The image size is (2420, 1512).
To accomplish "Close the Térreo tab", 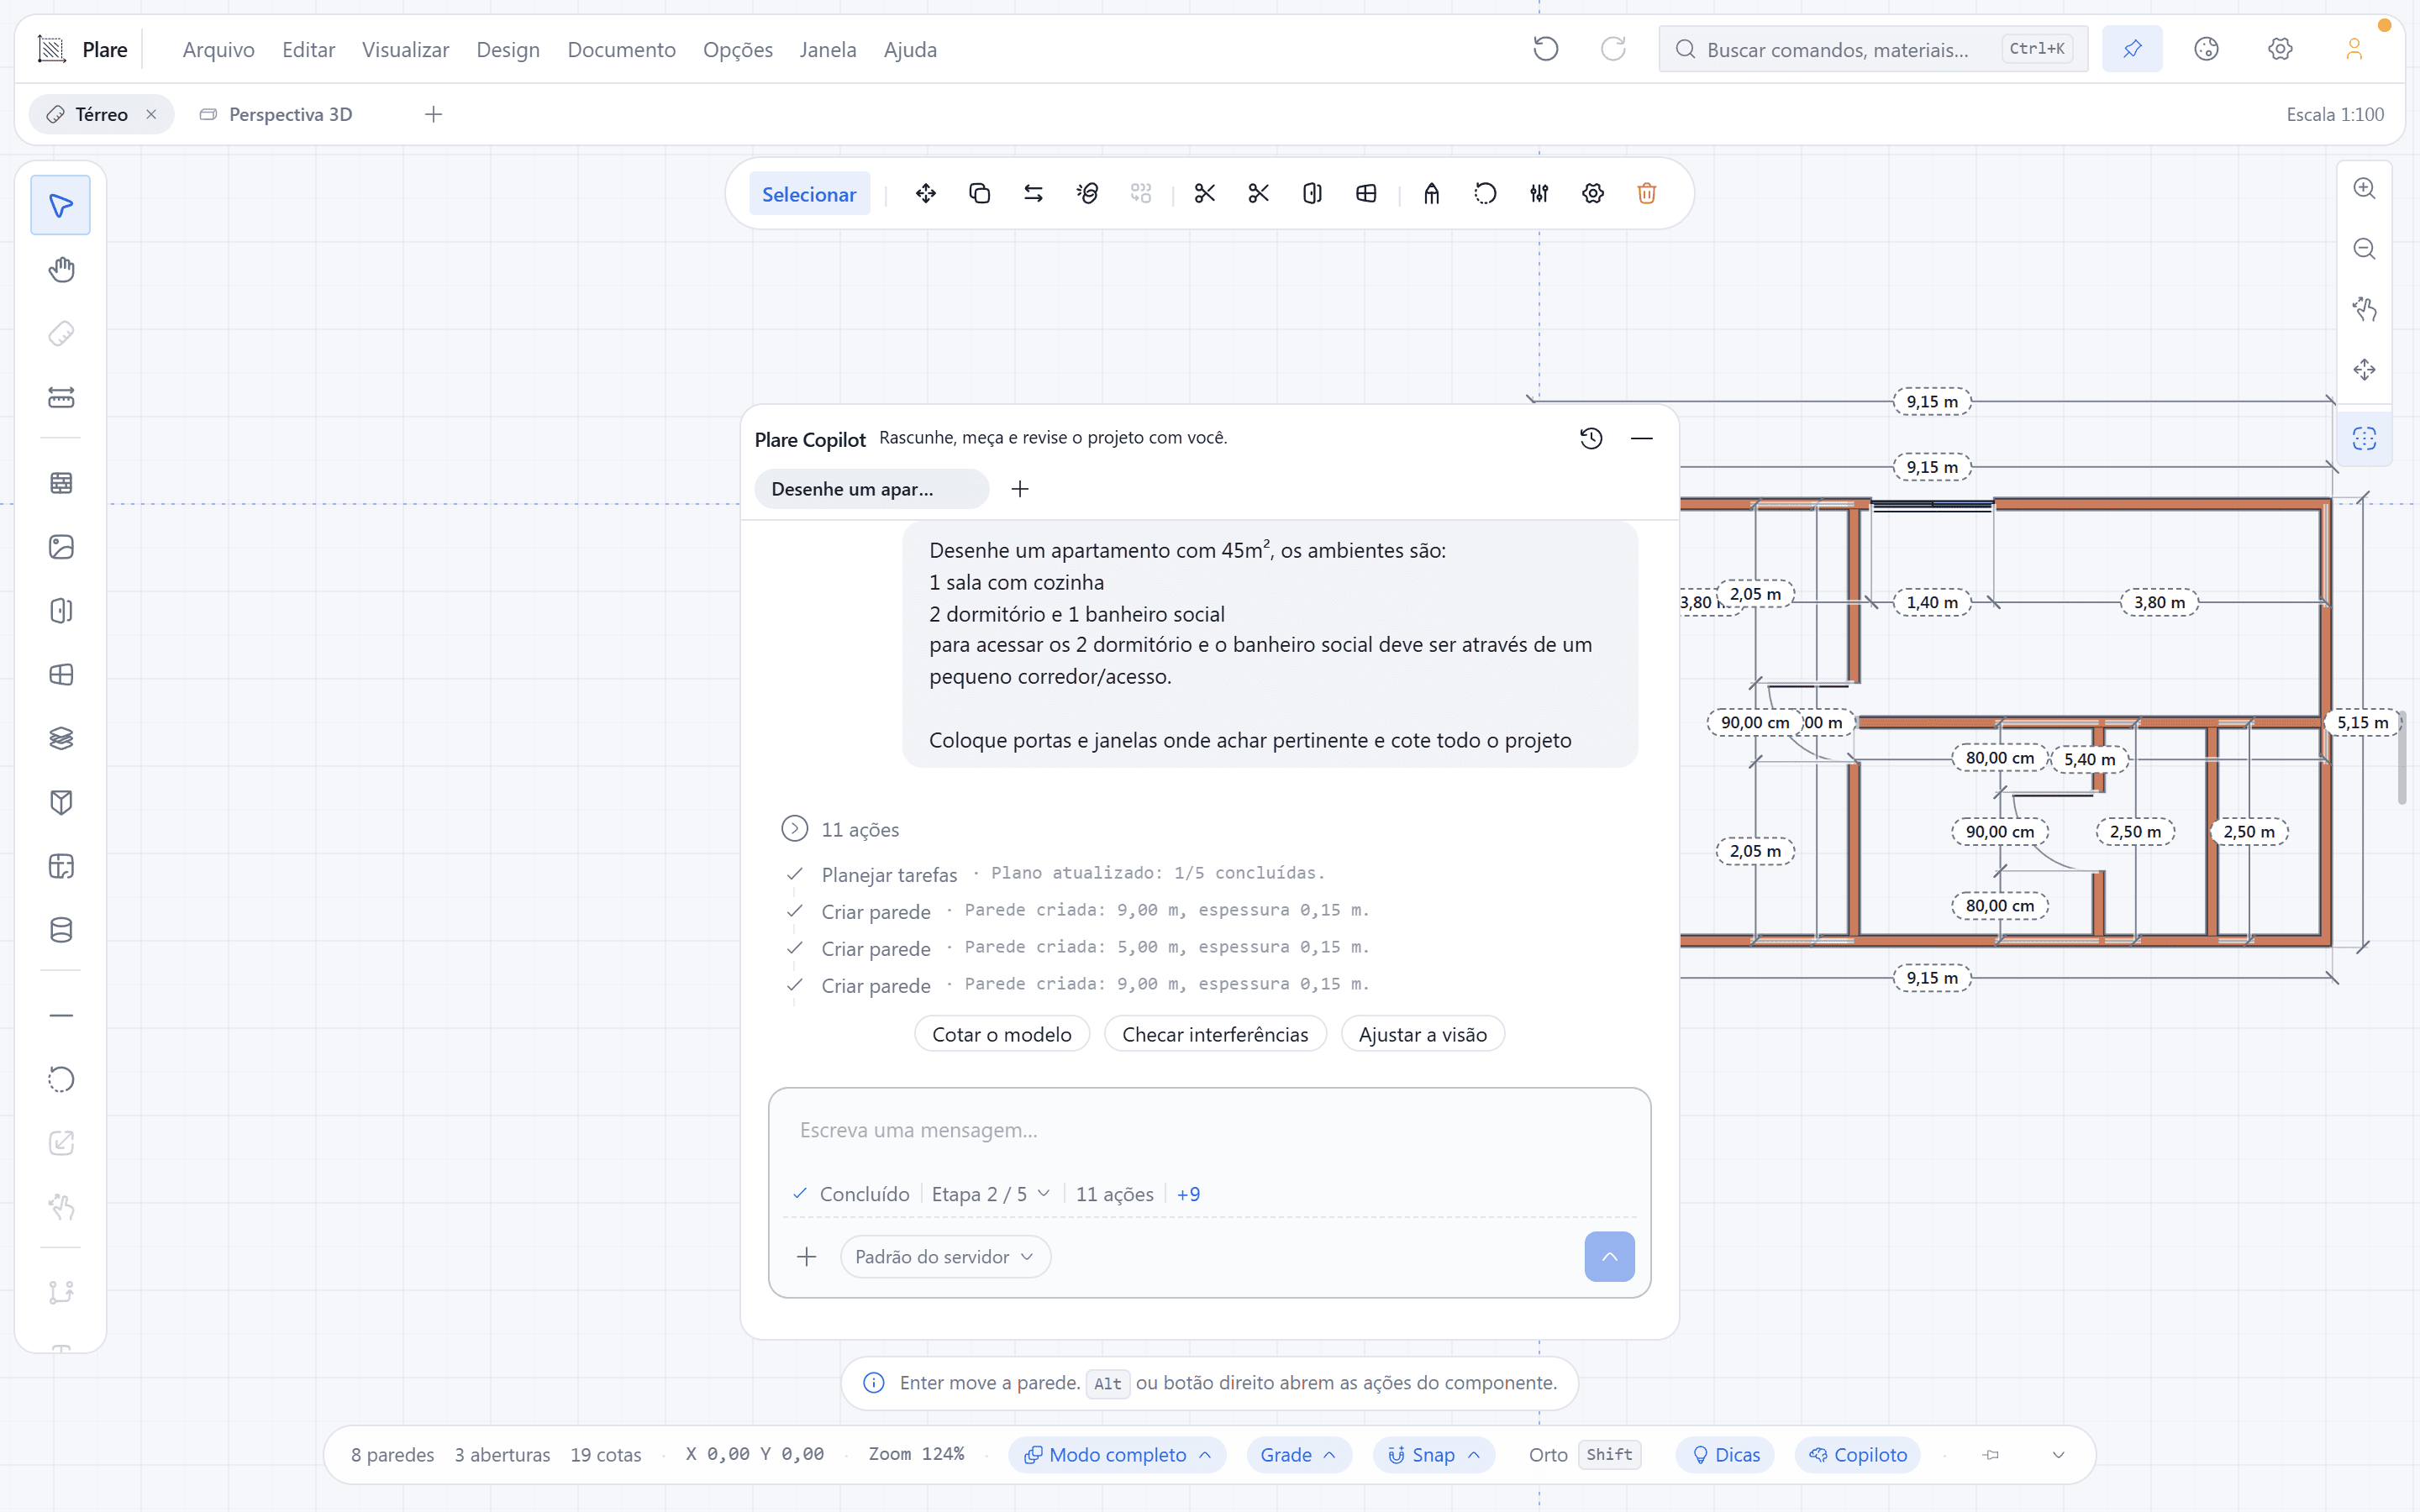I will (x=151, y=114).
